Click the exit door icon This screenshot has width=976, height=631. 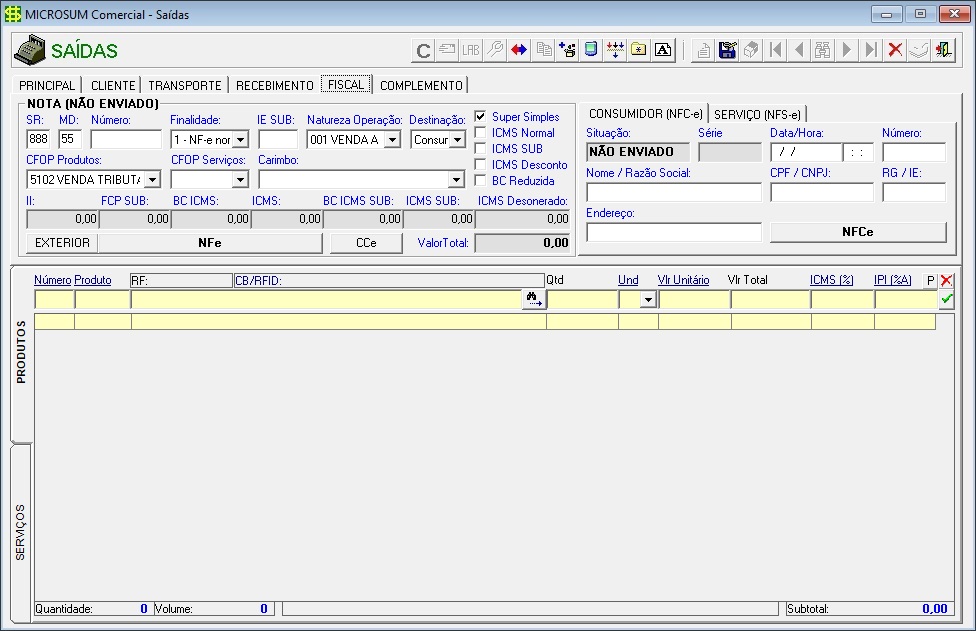click(943, 50)
